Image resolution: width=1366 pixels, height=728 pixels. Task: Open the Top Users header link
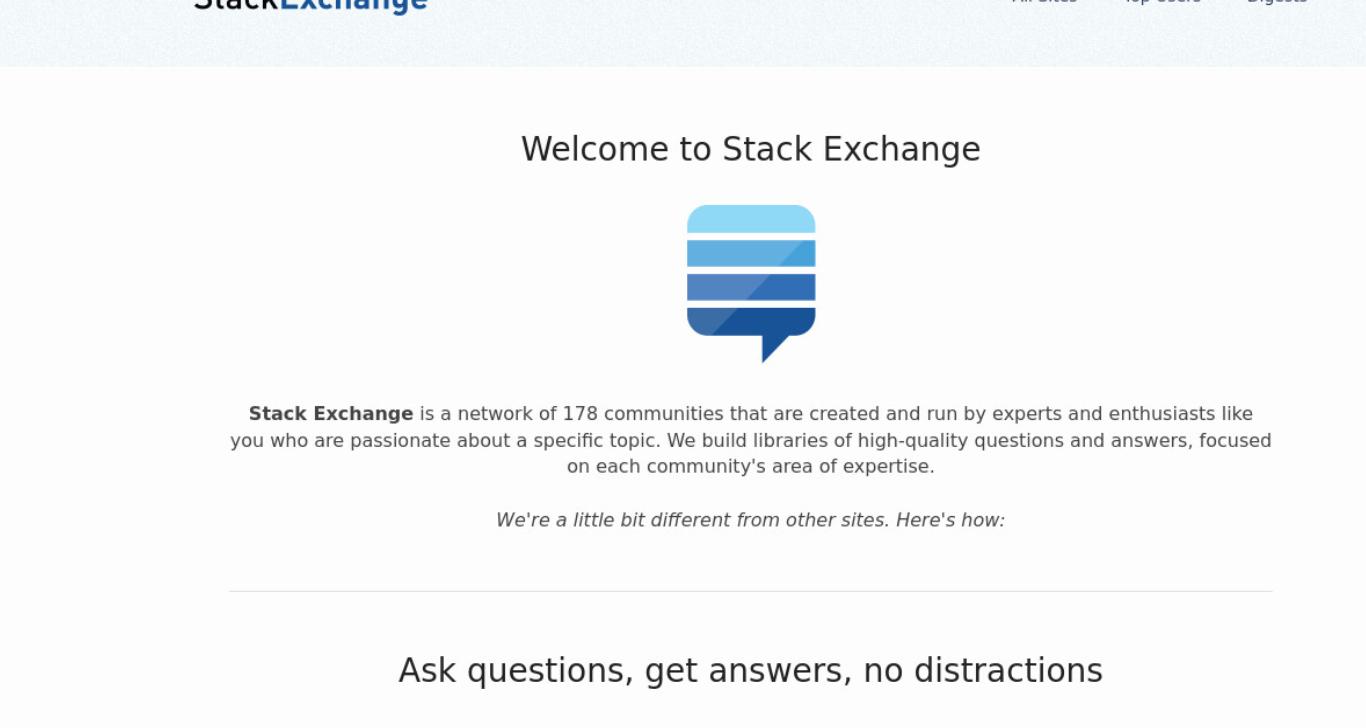[x=1161, y=3]
